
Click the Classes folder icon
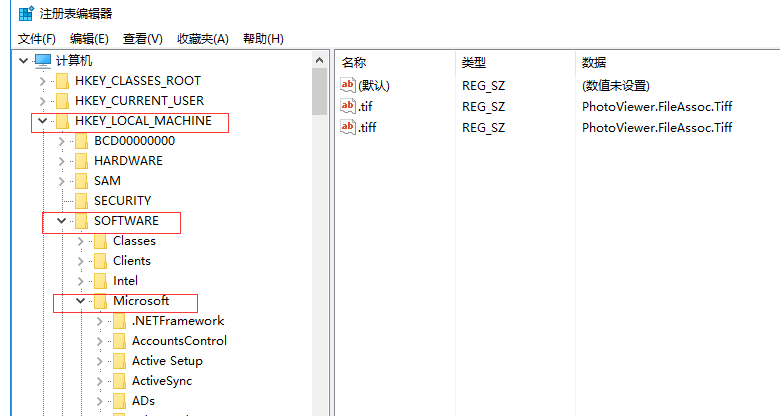click(x=100, y=241)
